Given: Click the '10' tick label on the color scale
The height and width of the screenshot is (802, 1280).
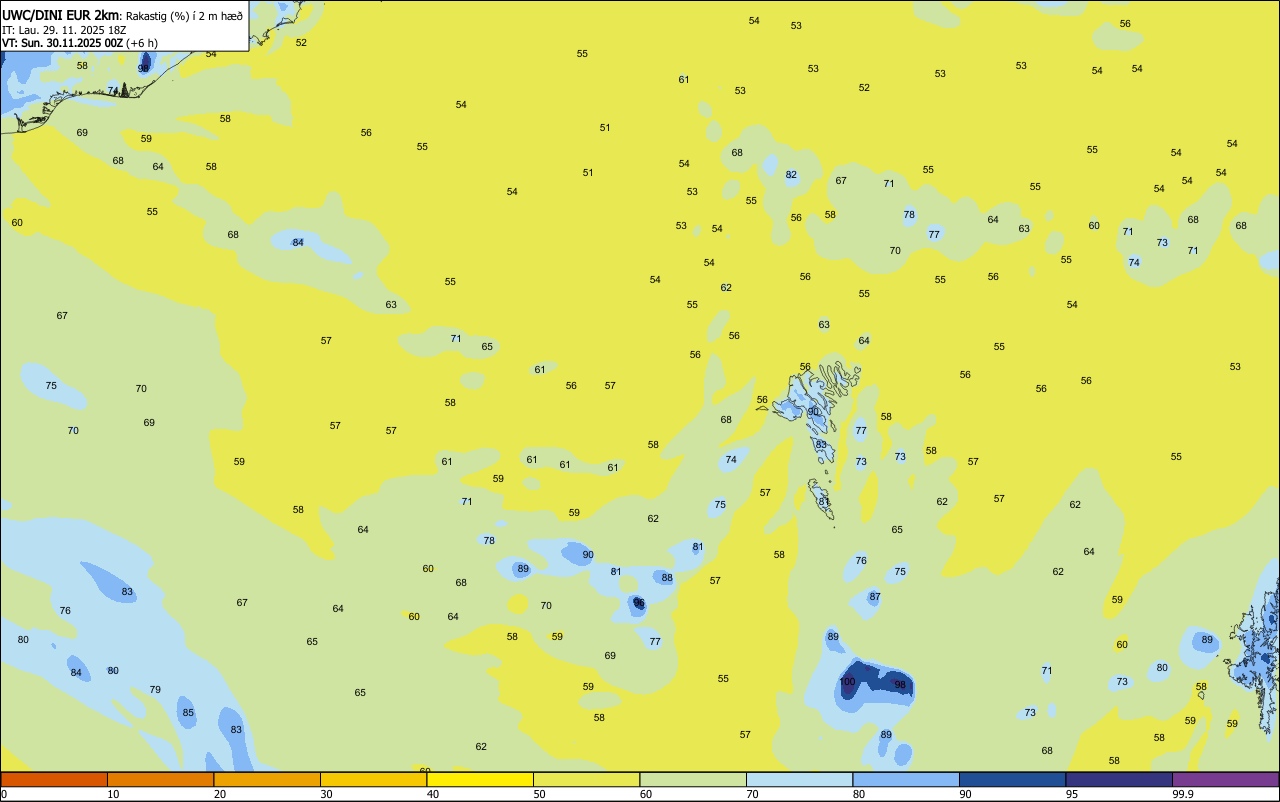Looking at the screenshot, I should coord(113,794).
